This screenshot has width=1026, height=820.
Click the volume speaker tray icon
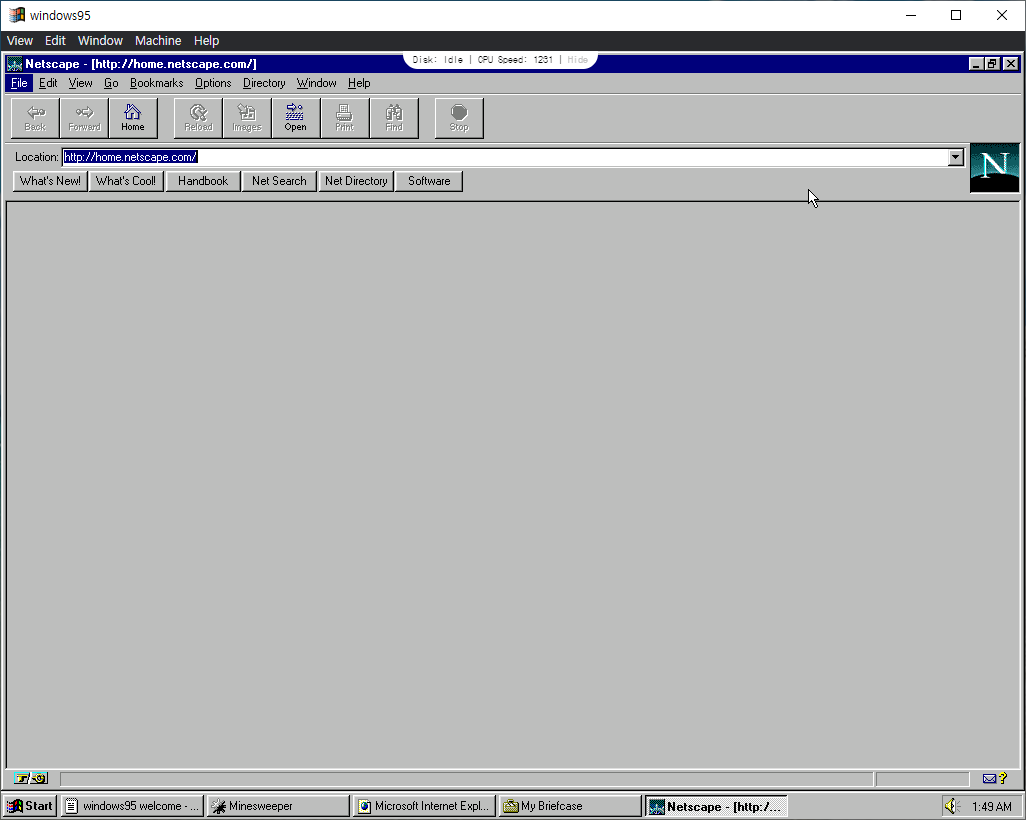point(952,806)
